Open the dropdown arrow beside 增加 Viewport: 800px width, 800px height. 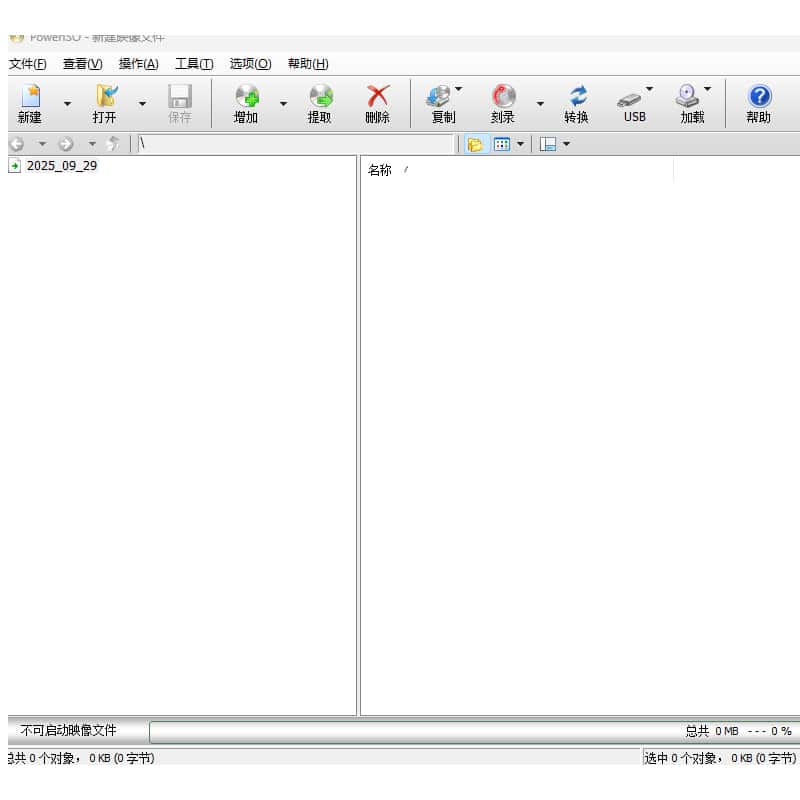click(x=283, y=104)
